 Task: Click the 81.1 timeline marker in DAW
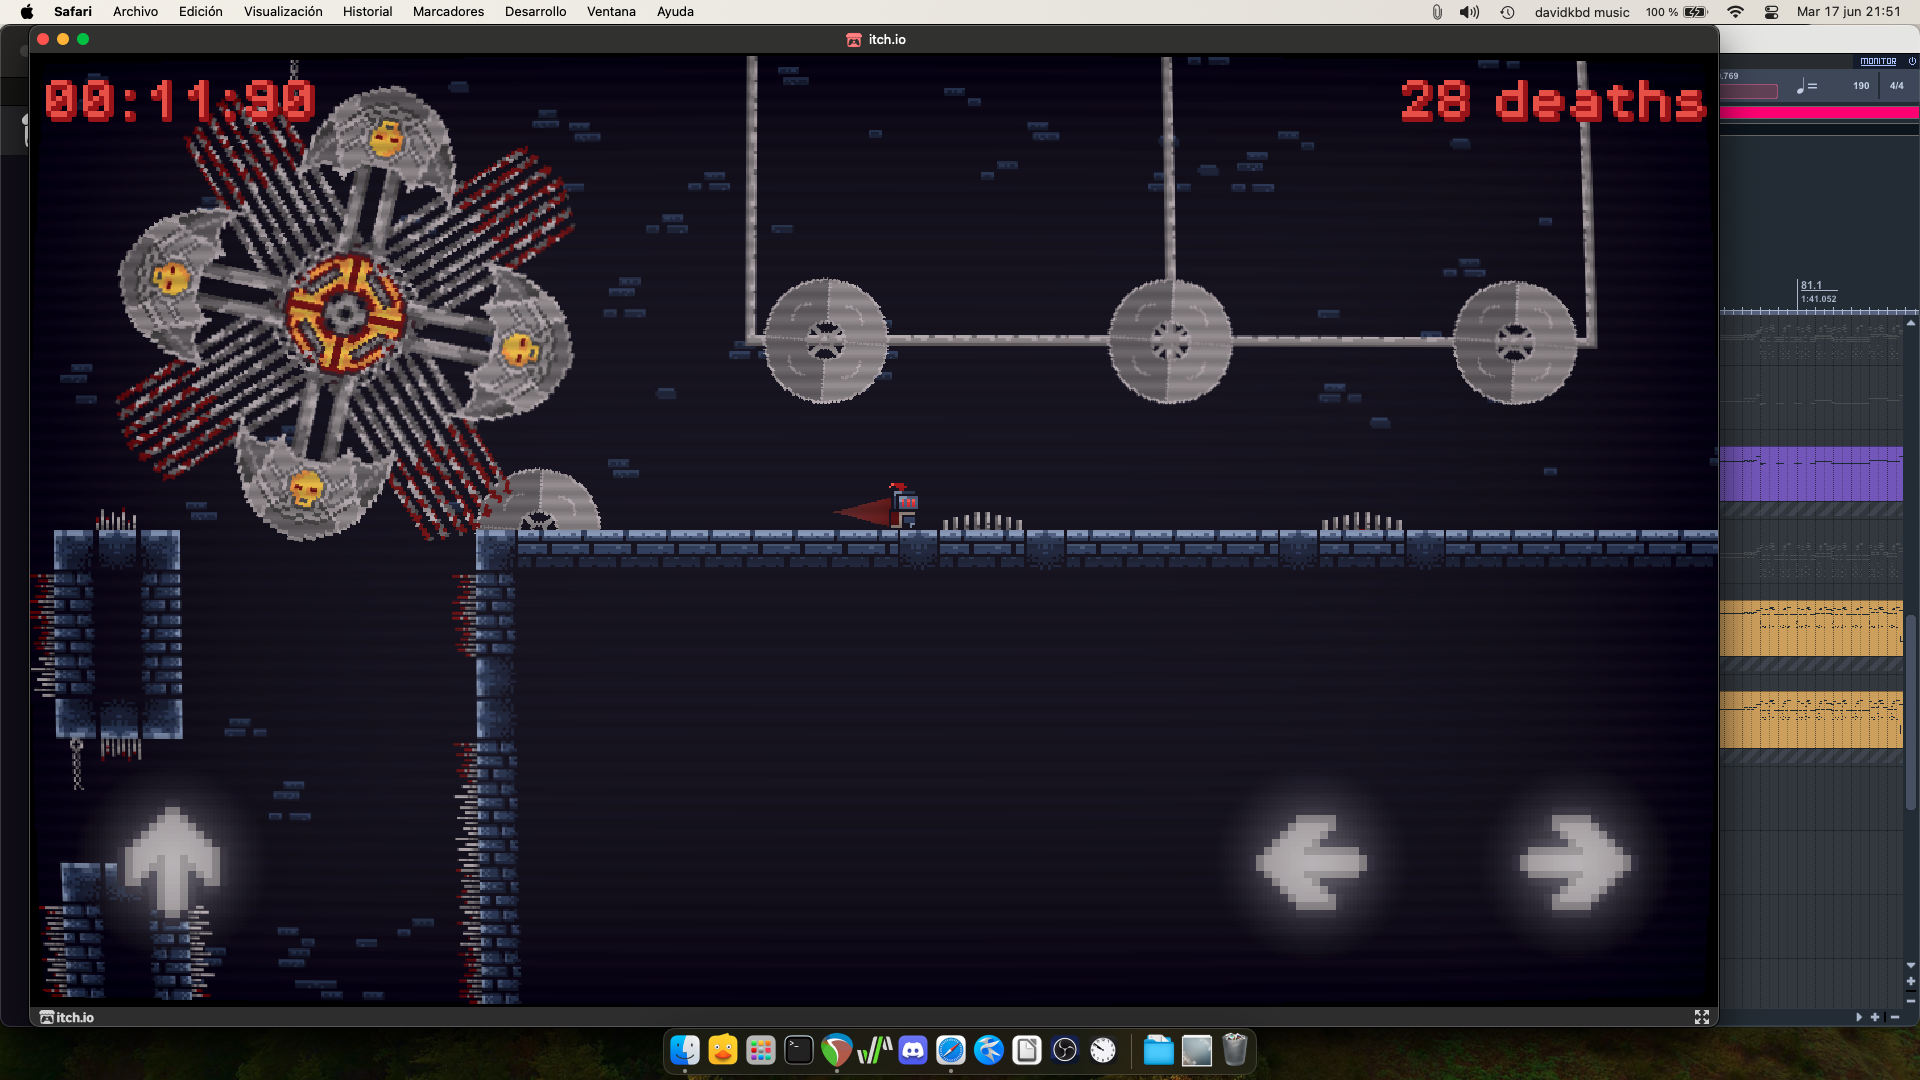pyautogui.click(x=1812, y=285)
